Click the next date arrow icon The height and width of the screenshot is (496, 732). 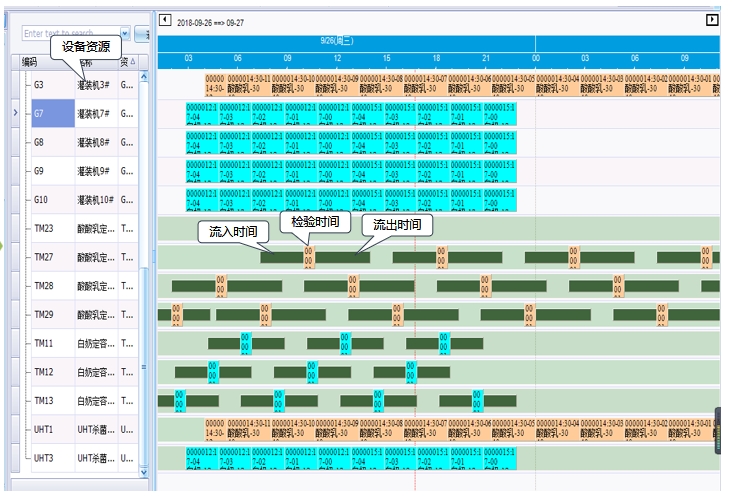[x=712, y=20]
